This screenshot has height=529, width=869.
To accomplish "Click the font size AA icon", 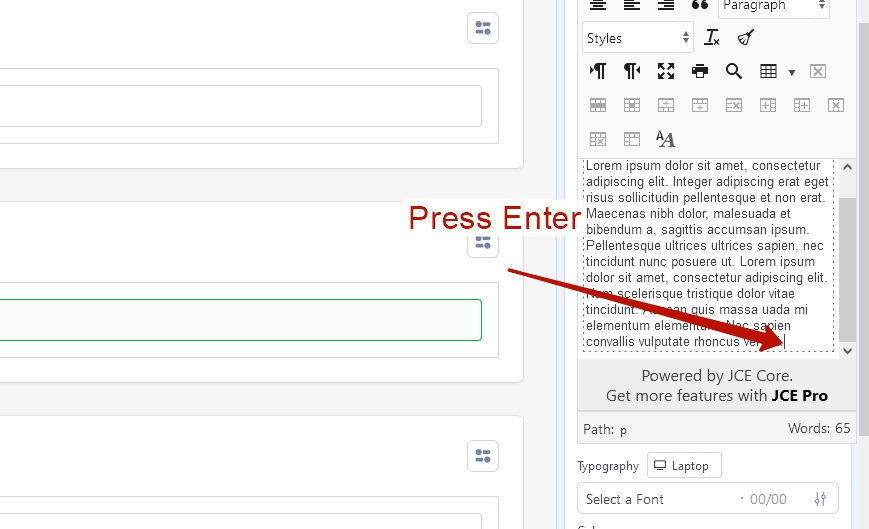I will click(665, 139).
